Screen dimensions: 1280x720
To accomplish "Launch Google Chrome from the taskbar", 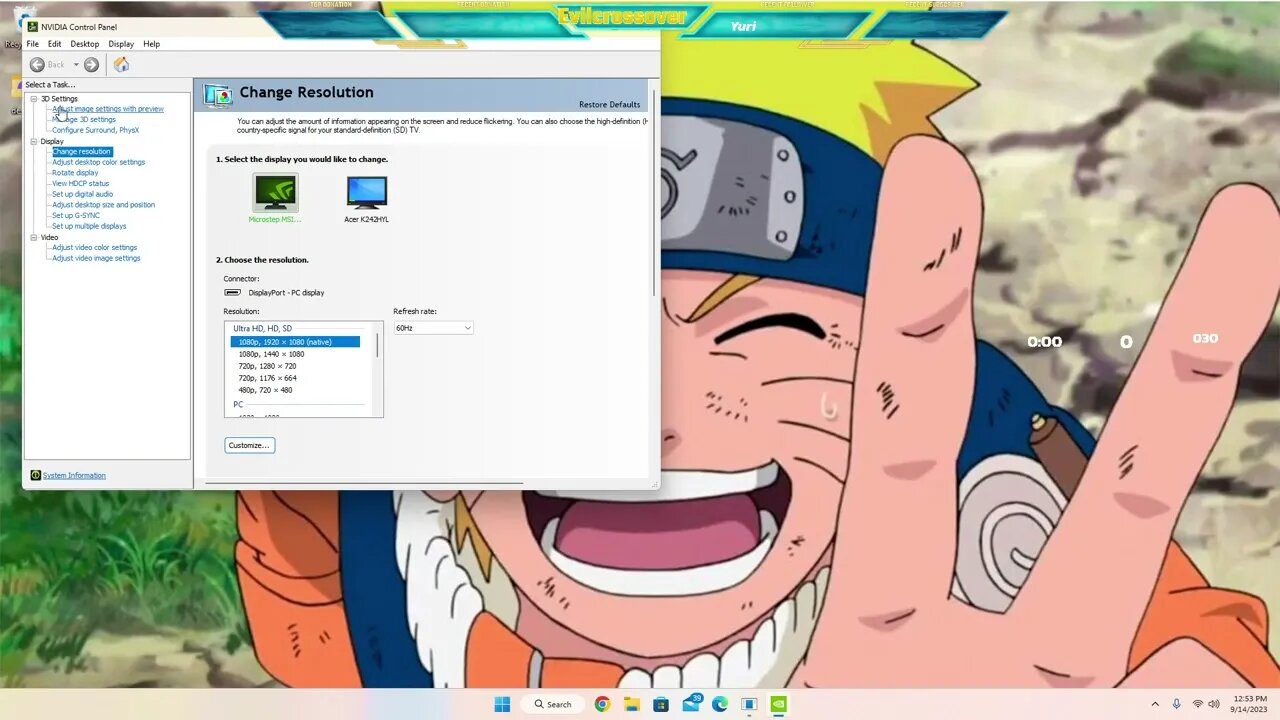I will pos(602,704).
